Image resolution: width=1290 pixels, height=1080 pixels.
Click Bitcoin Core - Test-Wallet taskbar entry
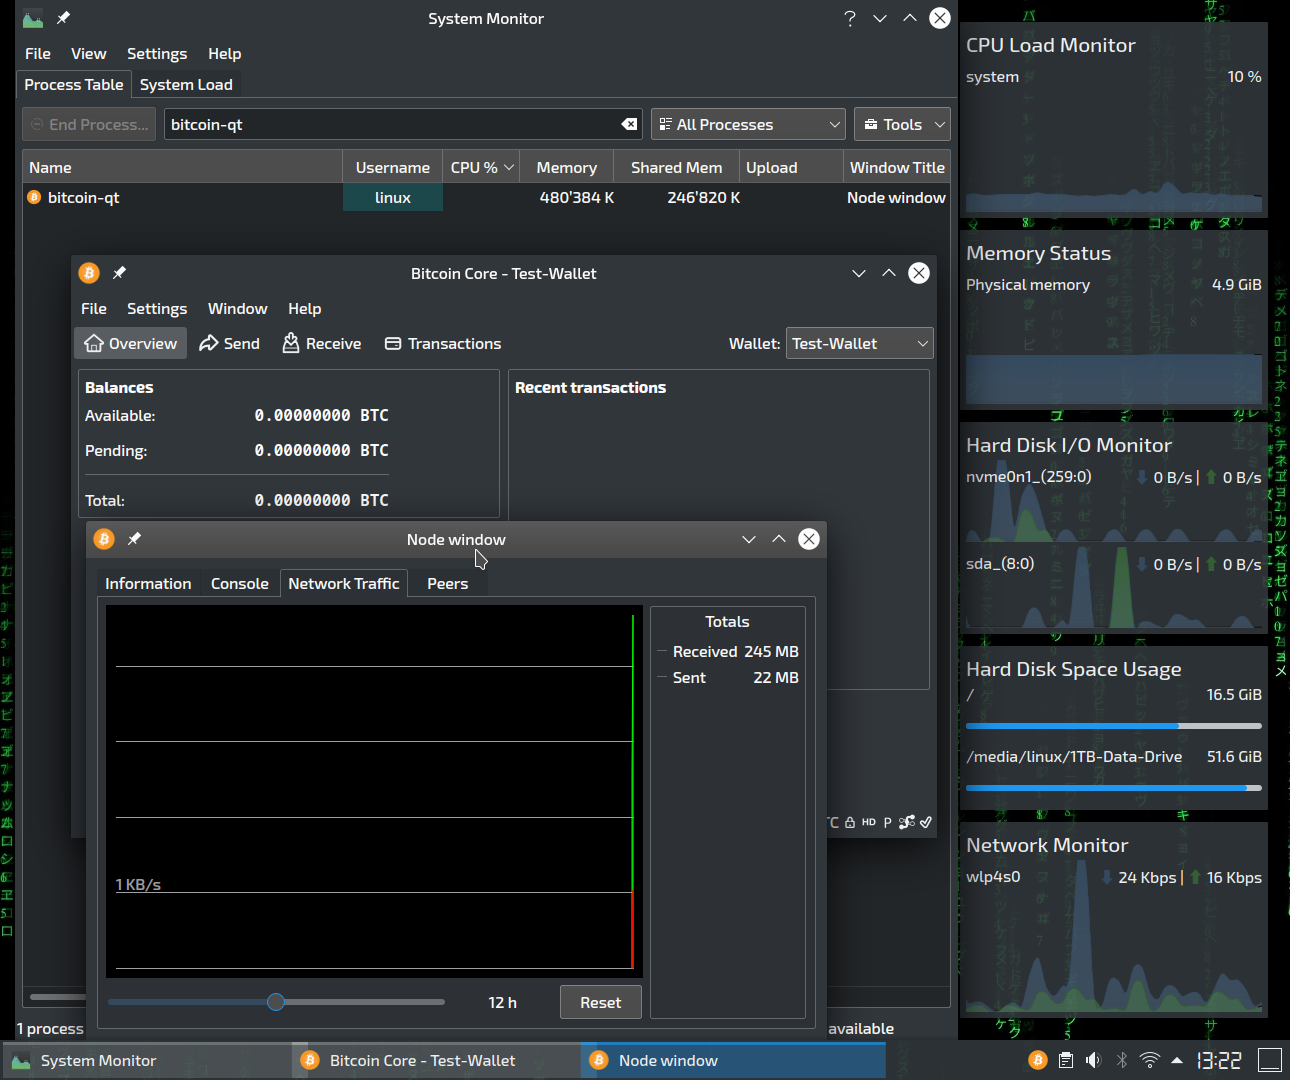pyautogui.click(x=435, y=1060)
